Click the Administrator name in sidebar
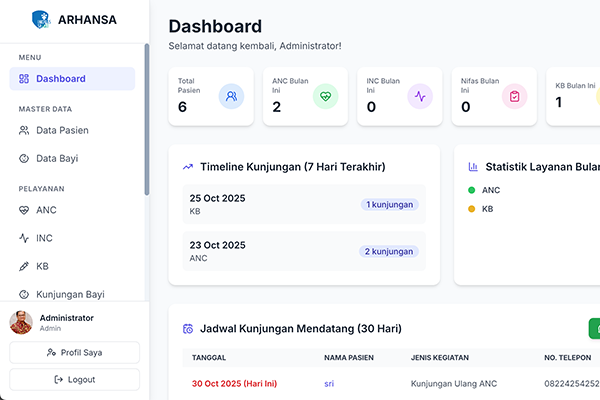This screenshot has height=400, width=600. click(67, 318)
